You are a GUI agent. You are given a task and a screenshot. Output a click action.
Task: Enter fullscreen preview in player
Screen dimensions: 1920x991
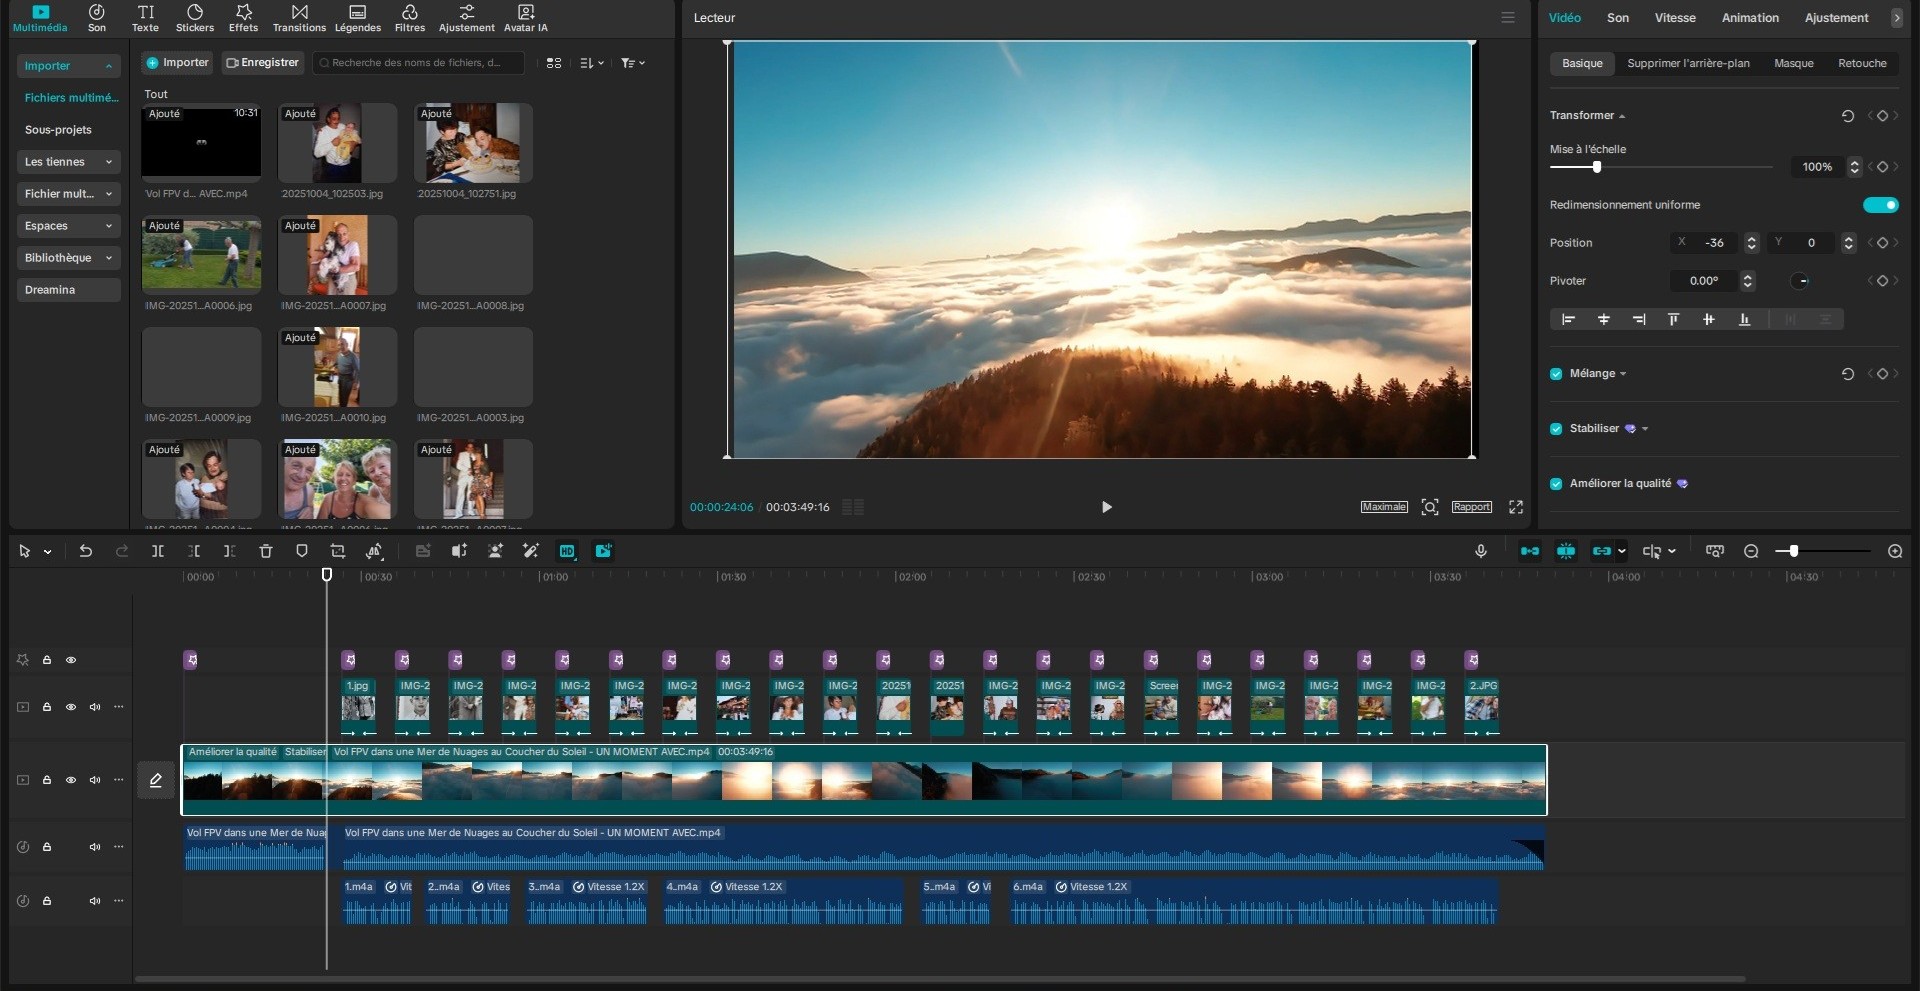[1516, 507]
